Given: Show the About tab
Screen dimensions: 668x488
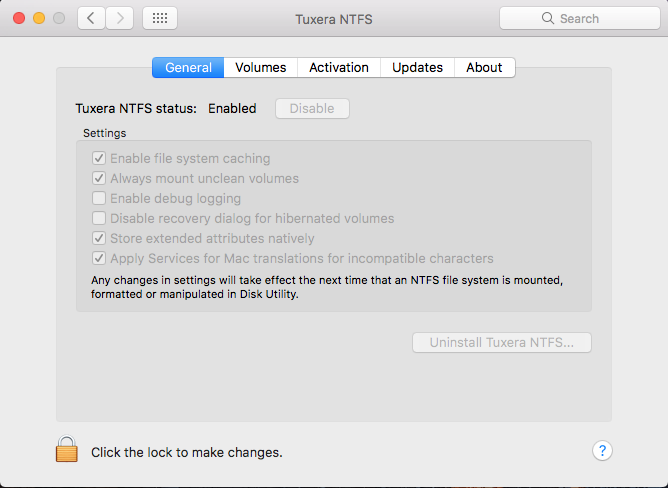Looking at the screenshot, I should point(484,67).
